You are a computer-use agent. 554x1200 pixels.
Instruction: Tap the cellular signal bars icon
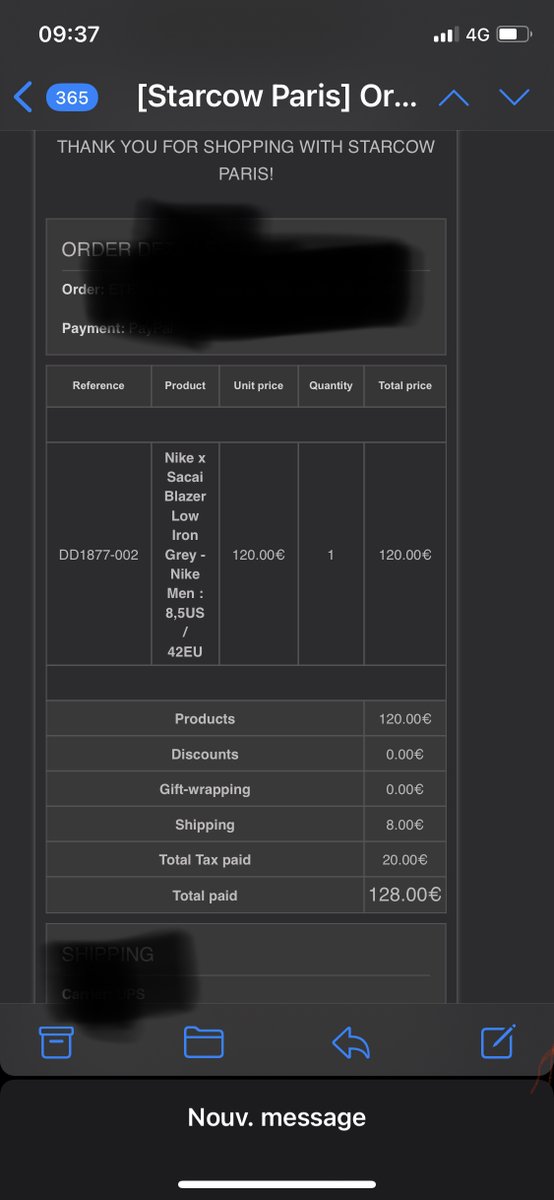tap(445, 36)
